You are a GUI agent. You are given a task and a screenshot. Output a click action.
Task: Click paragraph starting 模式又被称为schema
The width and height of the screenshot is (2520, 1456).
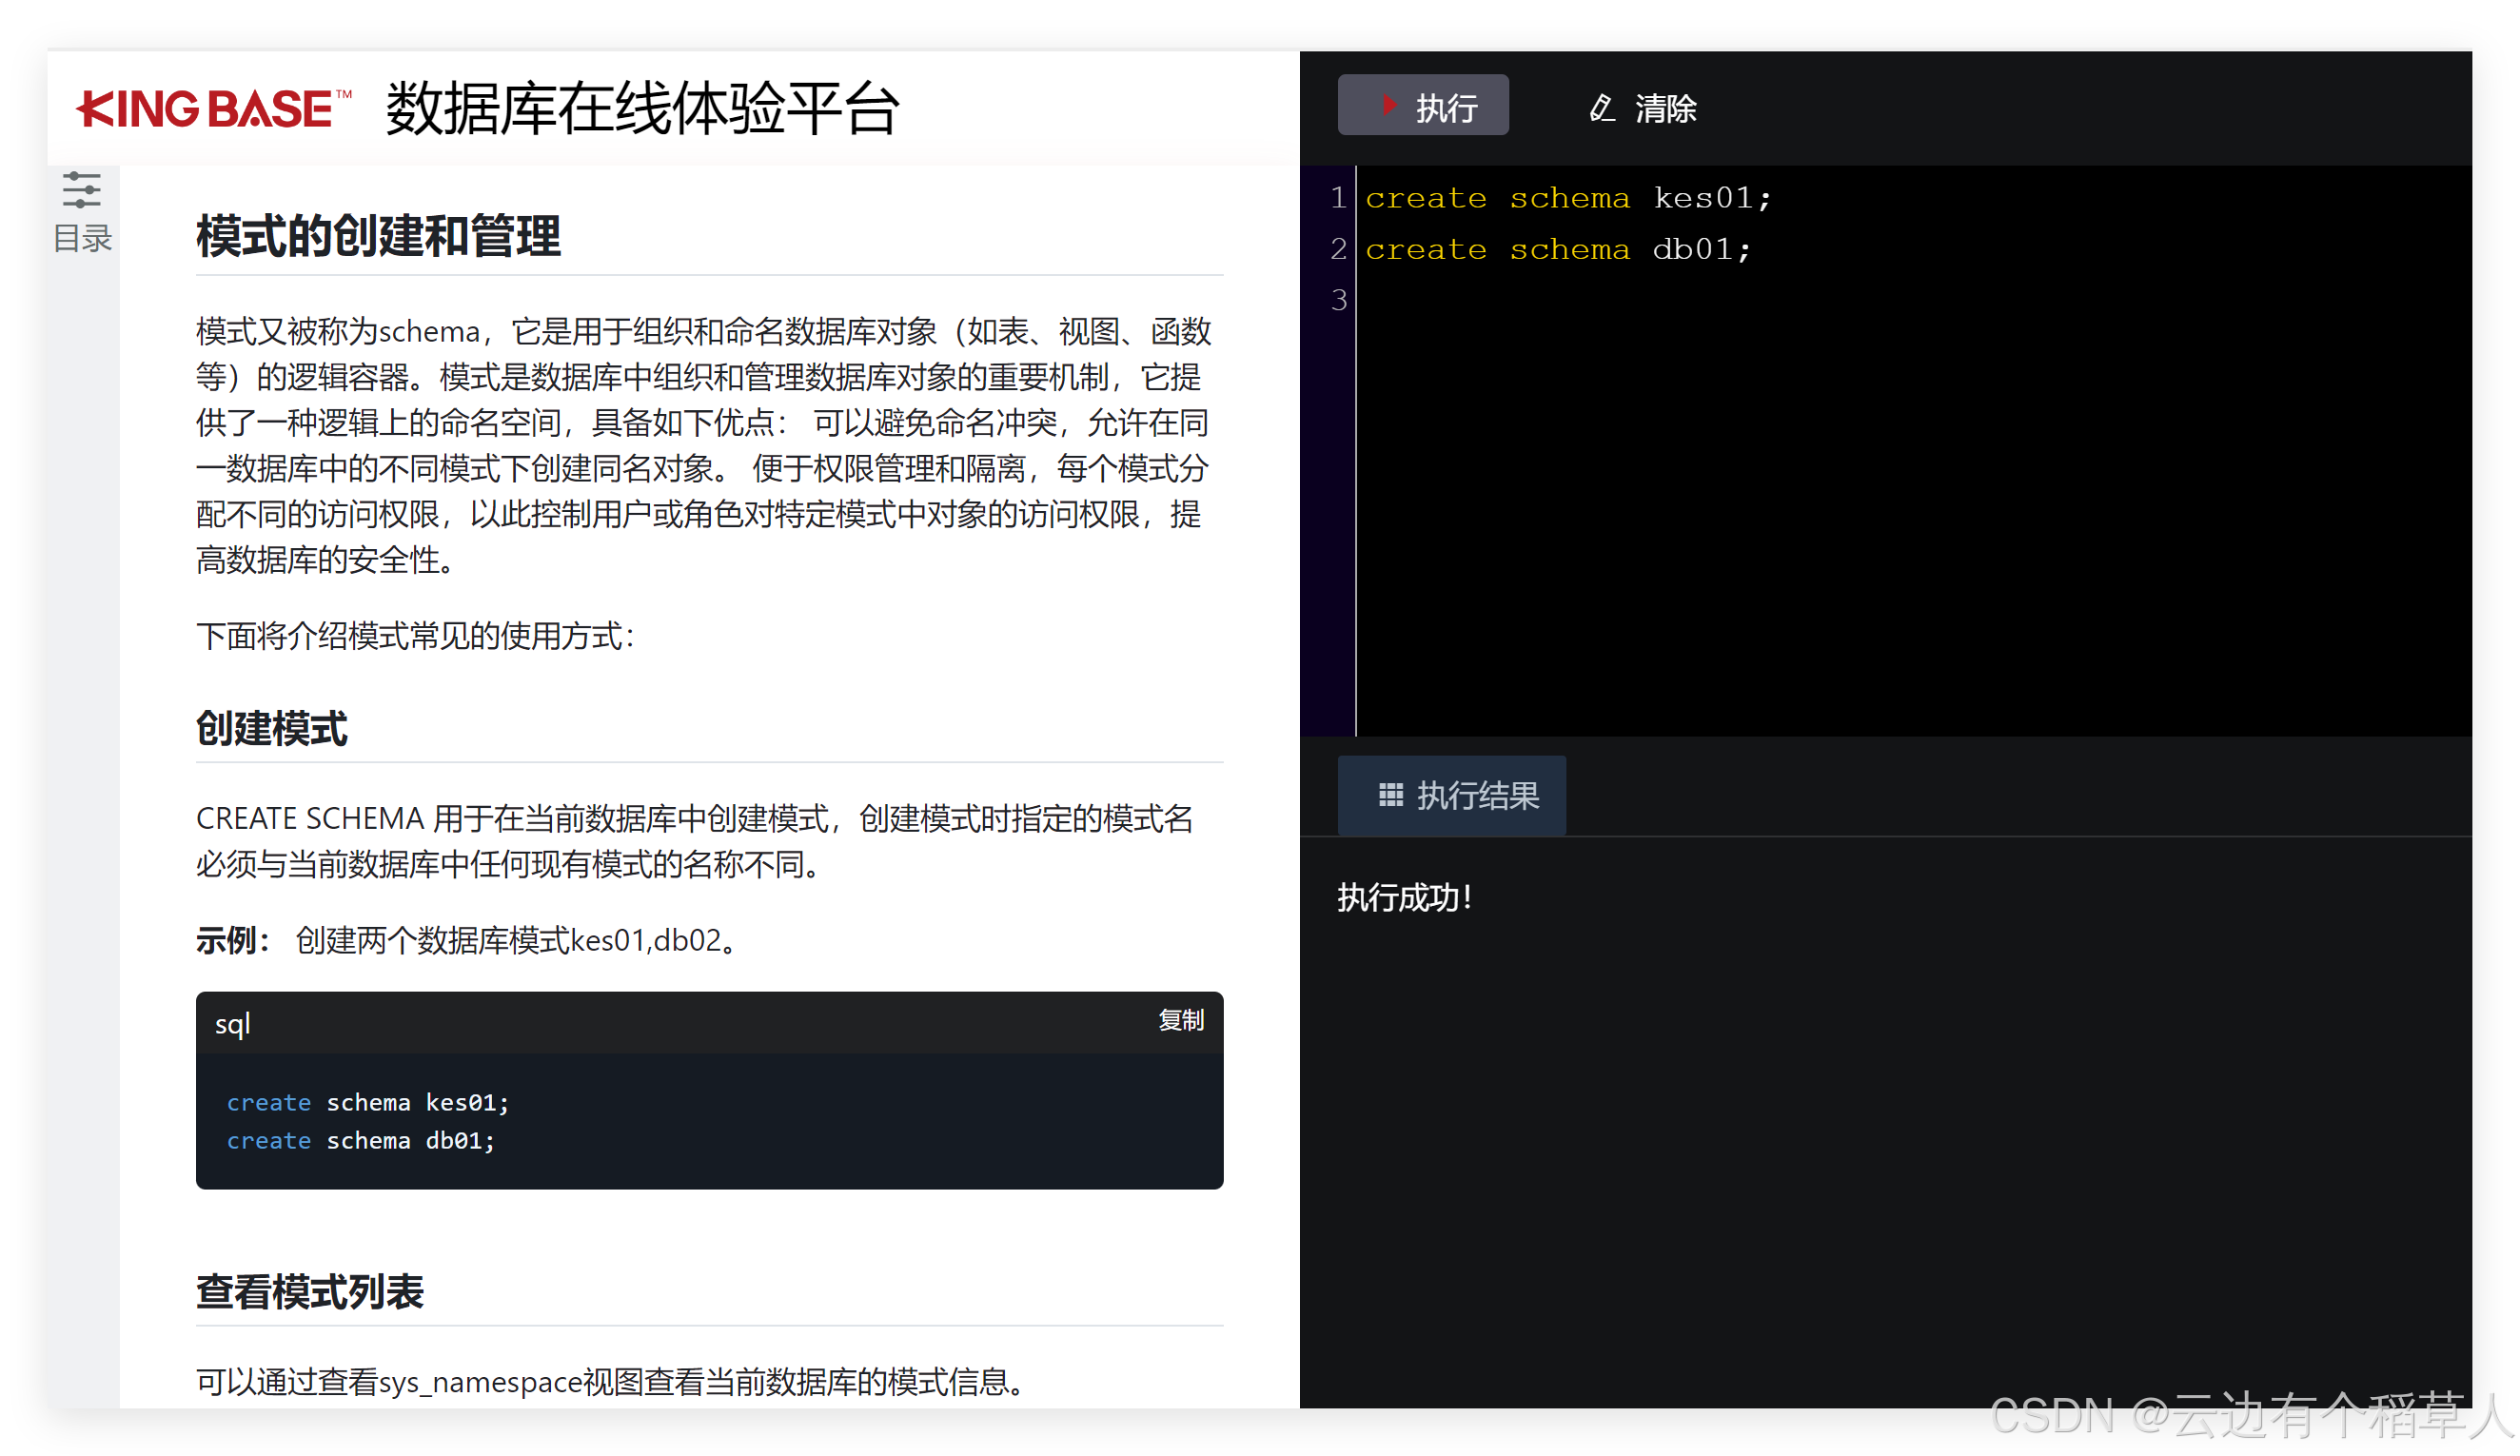coord(704,445)
